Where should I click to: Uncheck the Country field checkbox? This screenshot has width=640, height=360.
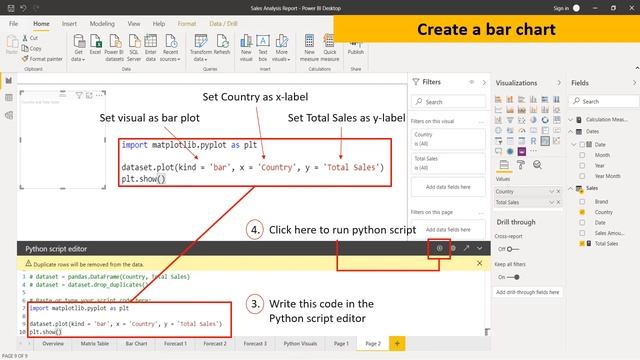click(x=582, y=212)
